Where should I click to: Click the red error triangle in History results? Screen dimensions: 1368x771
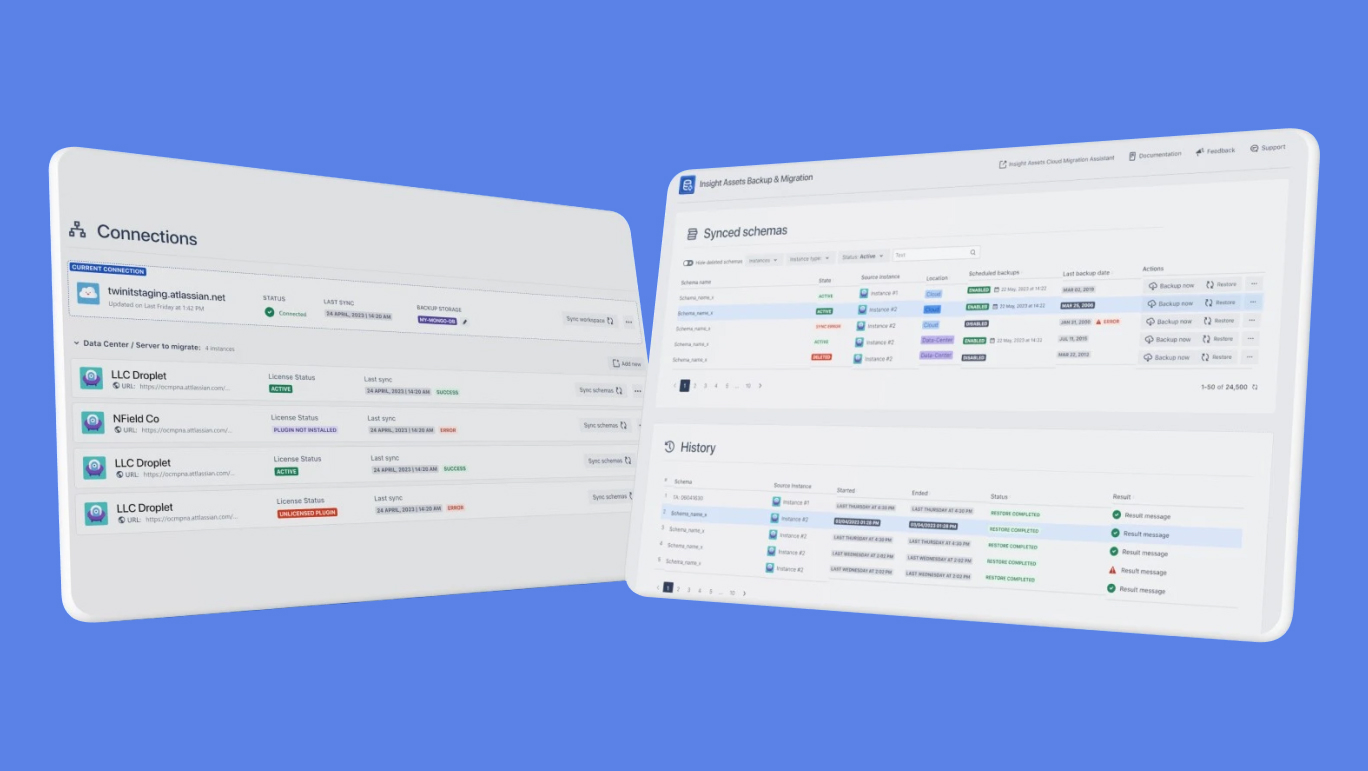(1112, 570)
